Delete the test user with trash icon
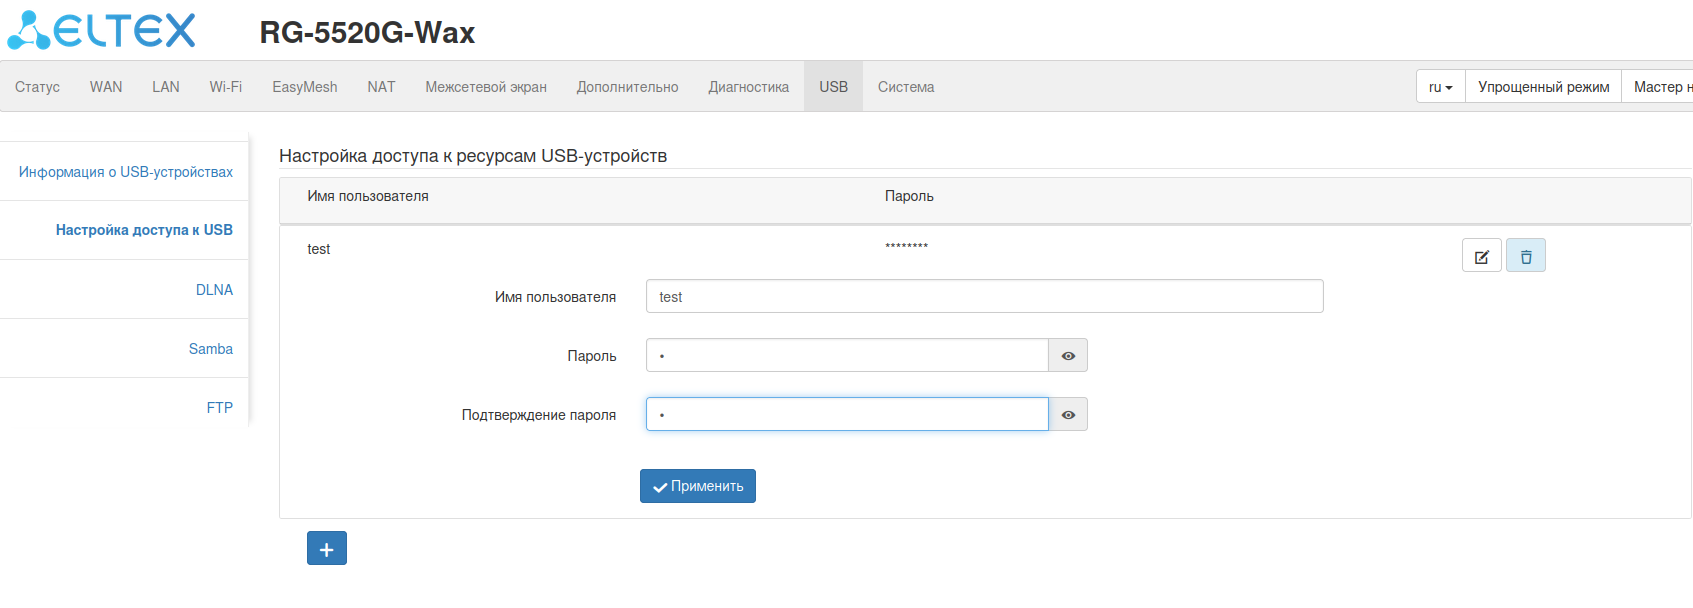 1525,256
